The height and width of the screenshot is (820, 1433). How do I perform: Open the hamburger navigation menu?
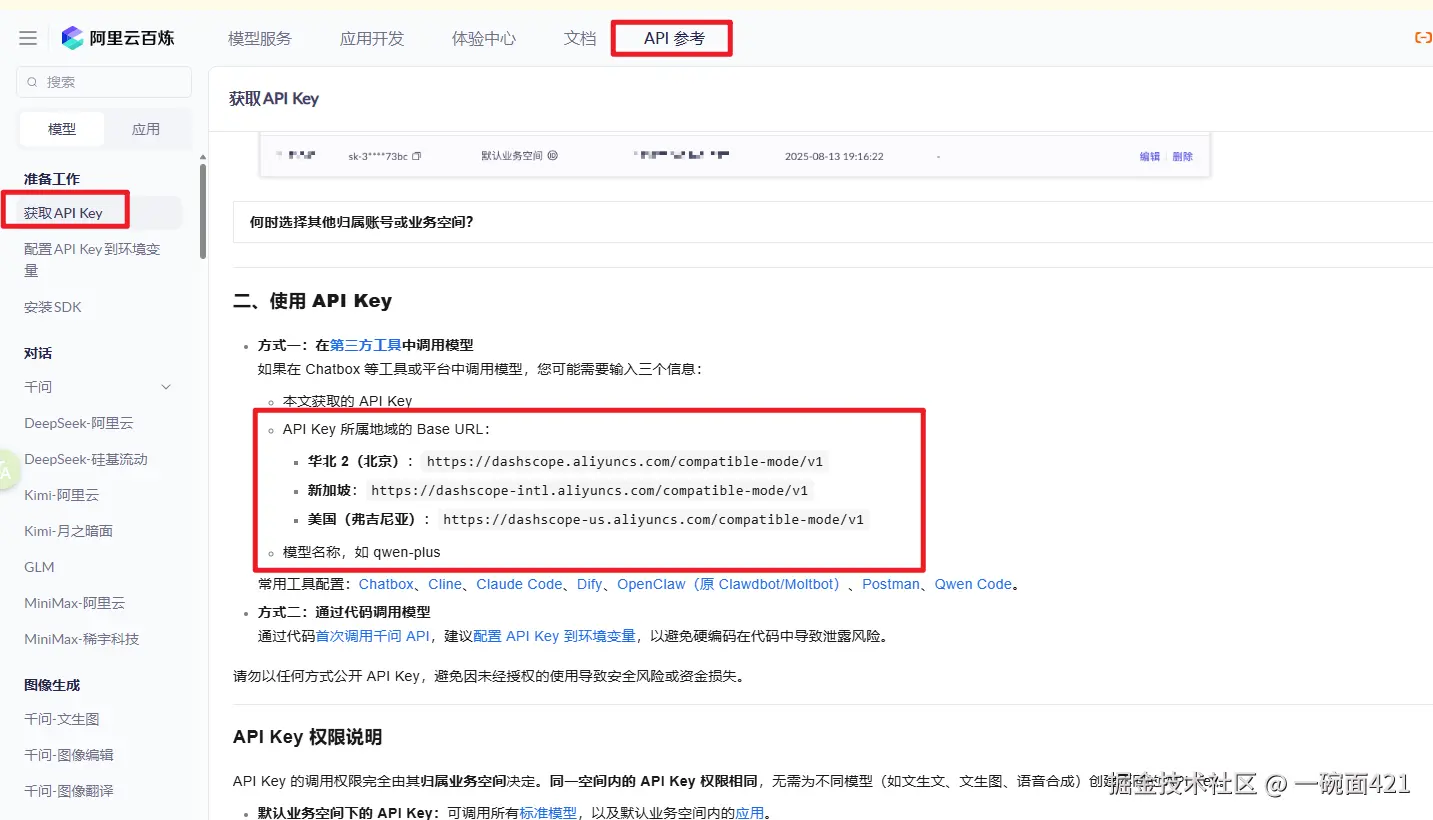click(28, 38)
